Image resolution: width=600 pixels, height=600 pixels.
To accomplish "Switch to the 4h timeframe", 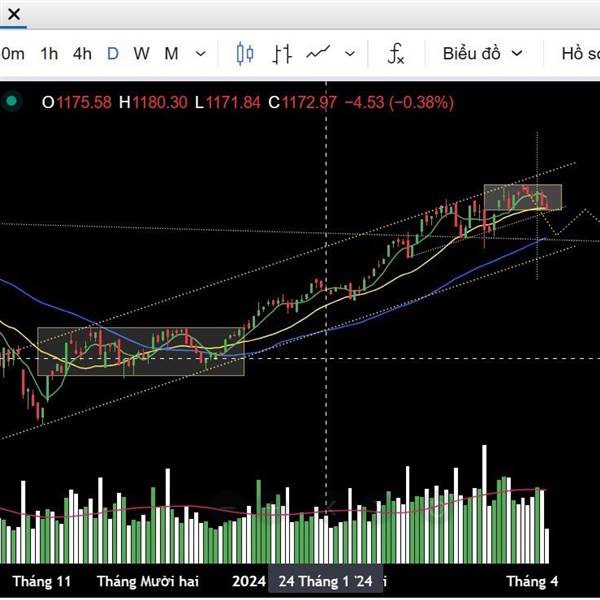I will point(82,54).
